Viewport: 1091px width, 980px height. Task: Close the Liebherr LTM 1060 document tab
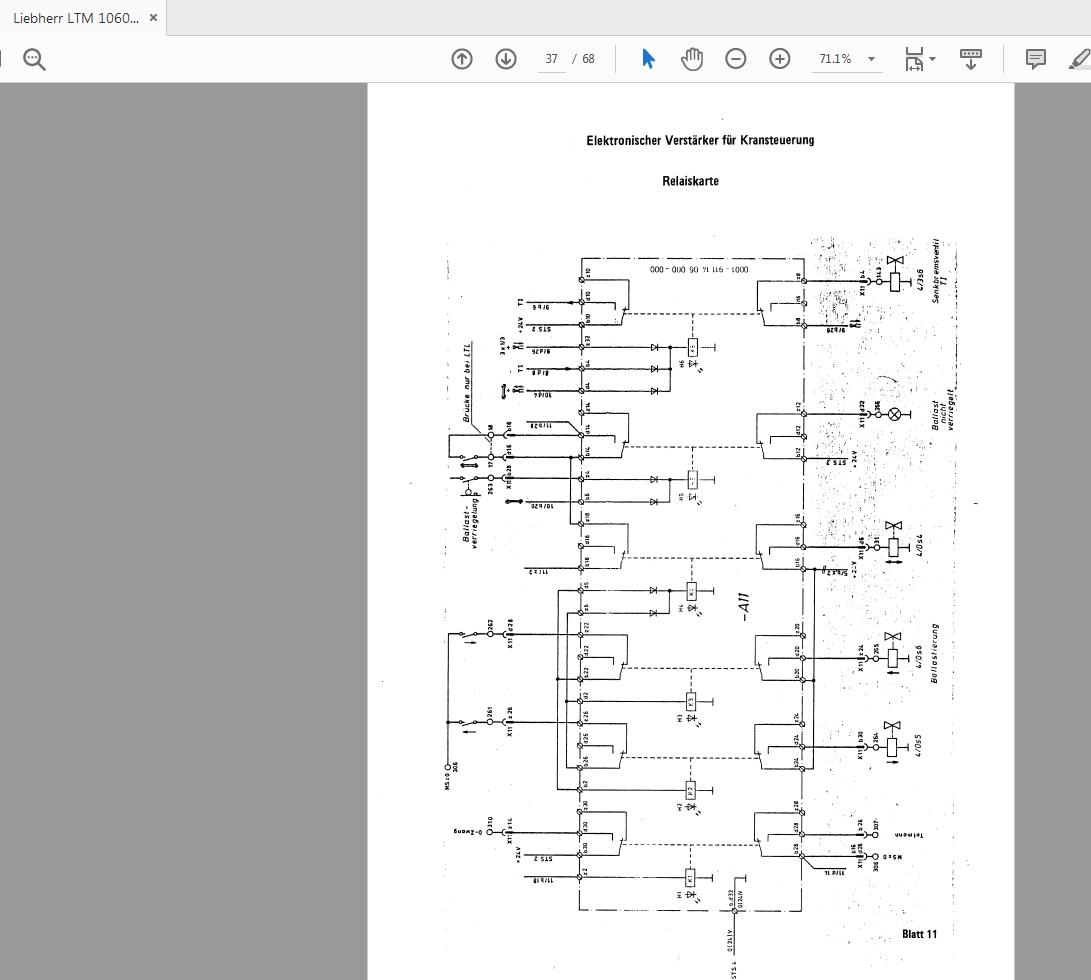coord(153,17)
